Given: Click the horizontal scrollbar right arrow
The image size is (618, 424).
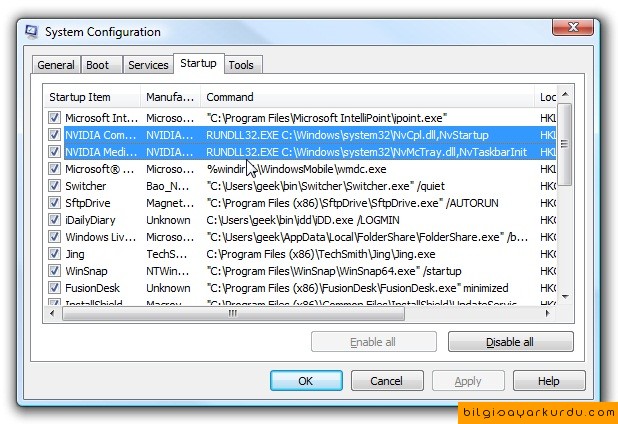Looking at the screenshot, I should 548,314.
